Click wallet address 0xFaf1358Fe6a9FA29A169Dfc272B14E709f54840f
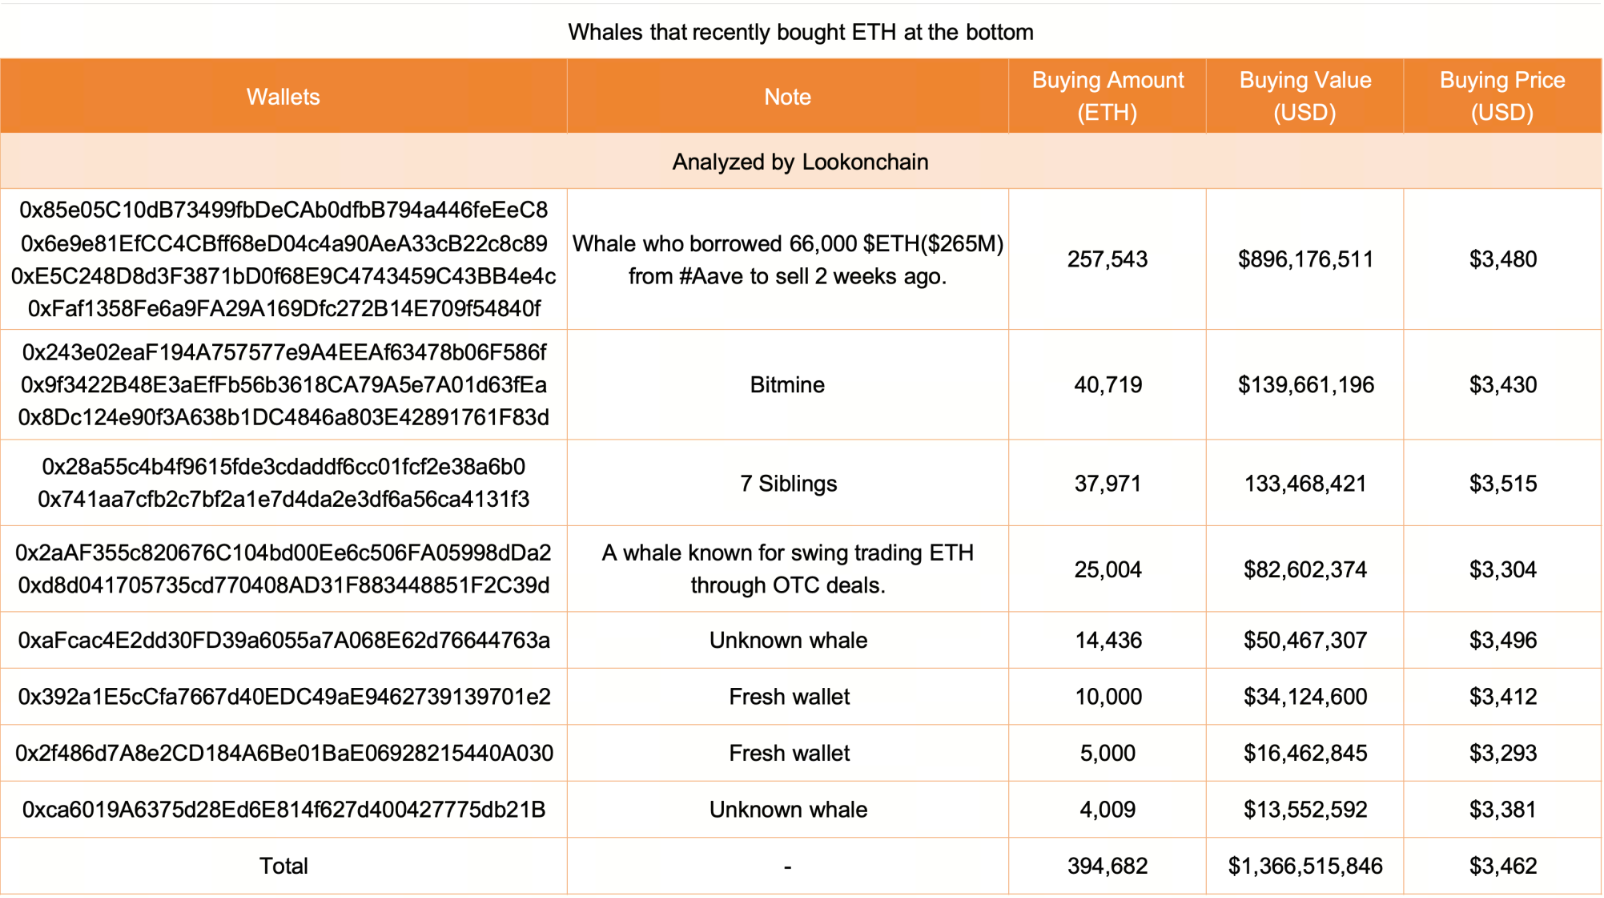The image size is (1604, 898). pyautogui.click(x=284, y=309)
